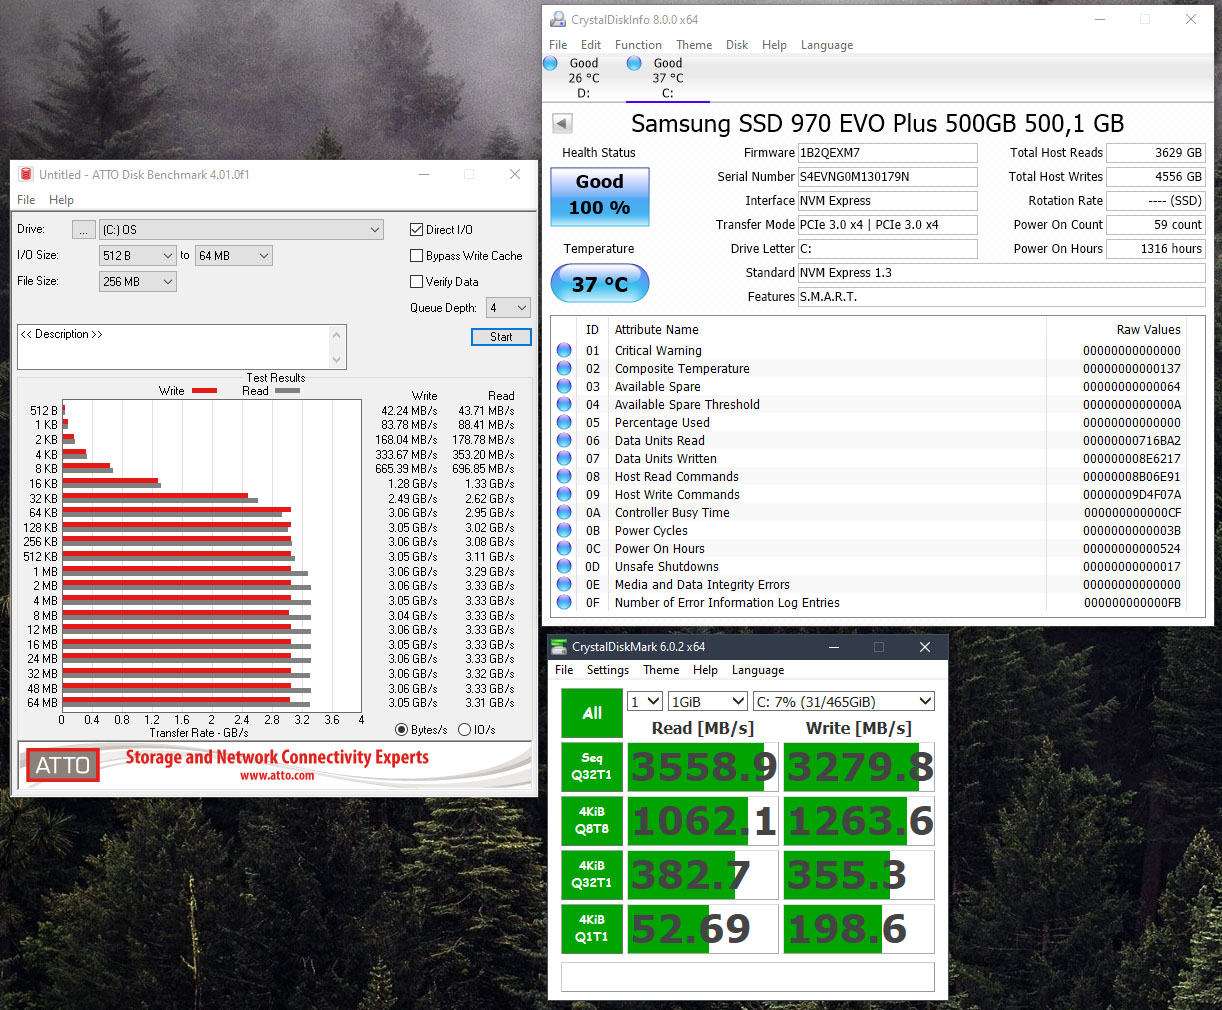The height and width of the screenshot is (1010, 1222).
Task: Click the status orb beside Number of Error Information Log Entries
Action: (x=564, y=602)
